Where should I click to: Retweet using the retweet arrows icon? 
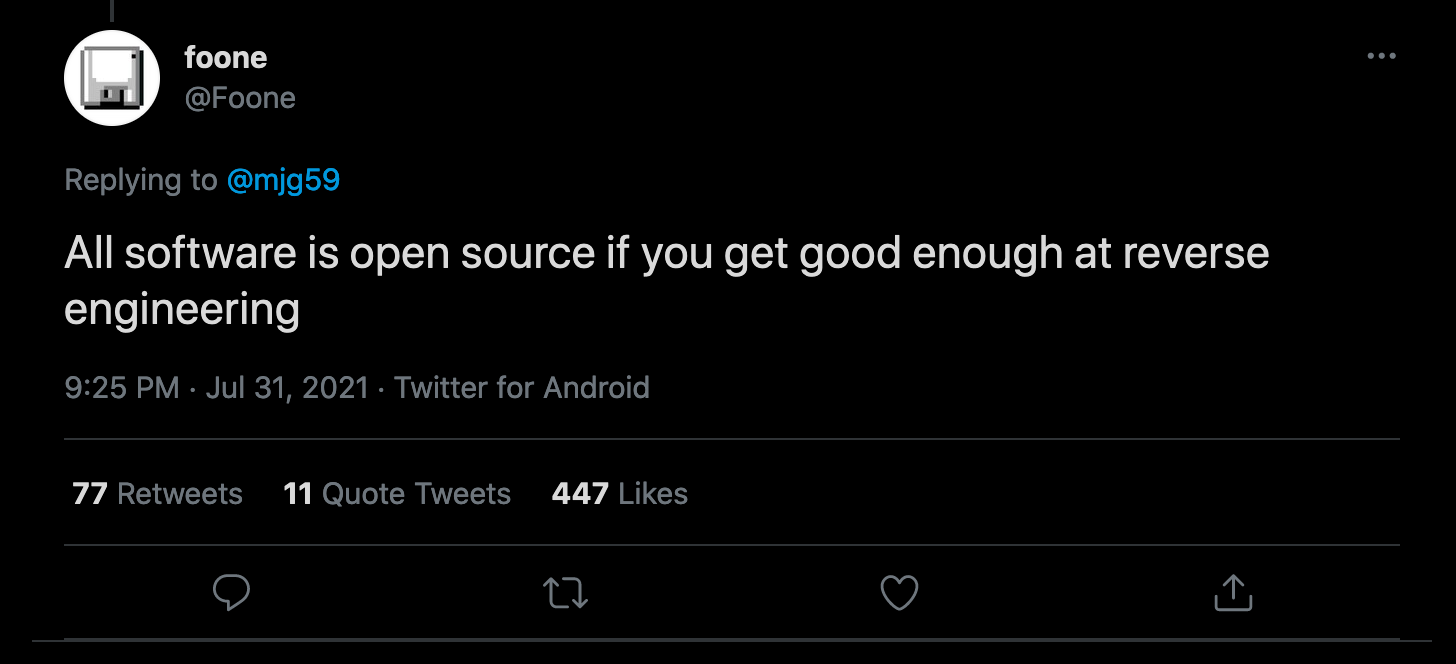click(565, 593)
